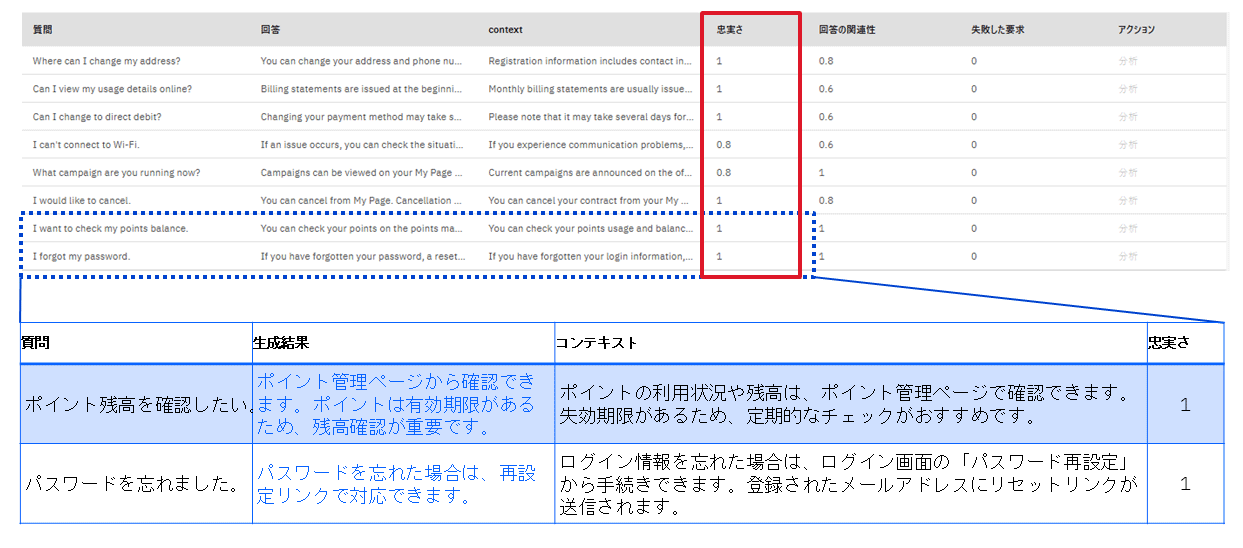
Task: Click 分析 for the direct debit row
Action: coord(1127,117)
